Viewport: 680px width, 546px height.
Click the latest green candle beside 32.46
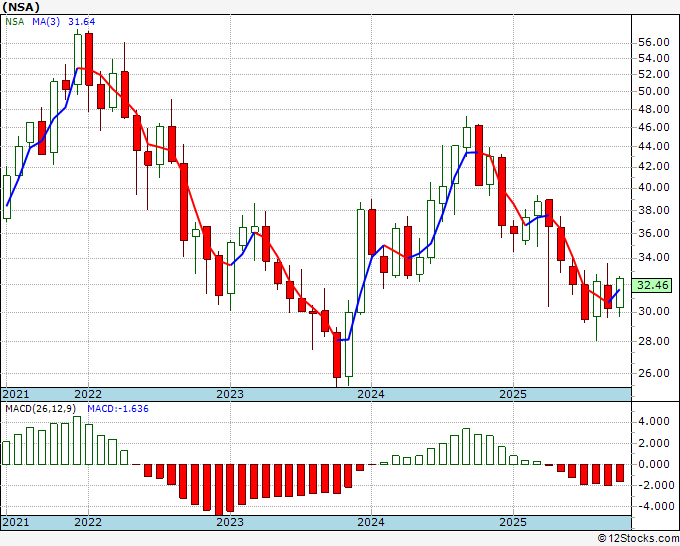coord(620,293)
